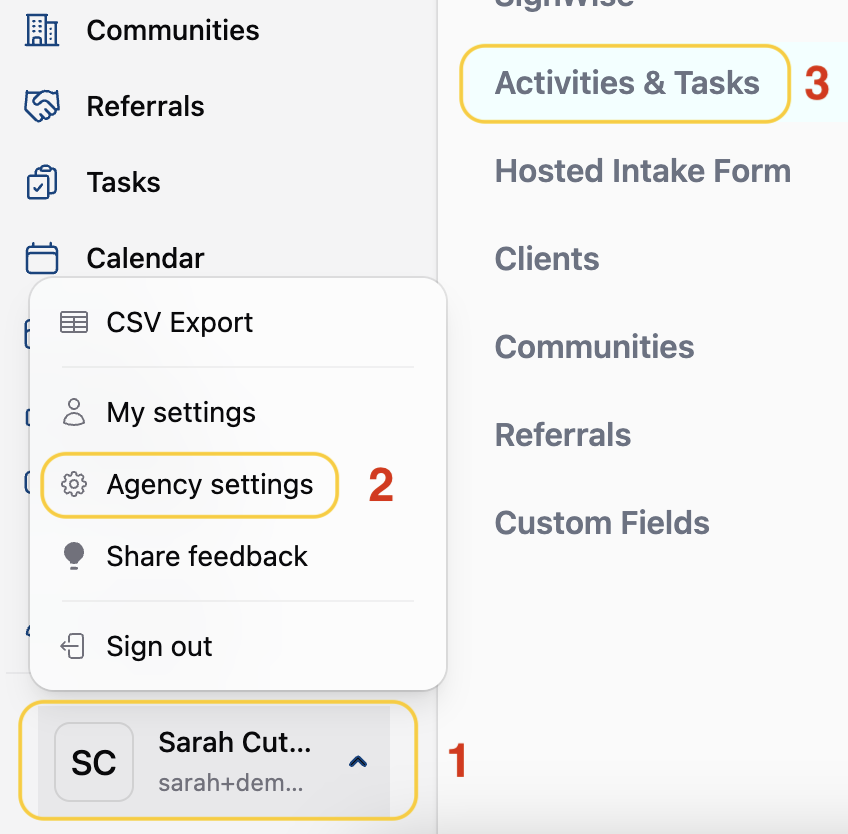Click the My settings person icon
Viewport: 848px width, 834px height.
click(74, 413)
